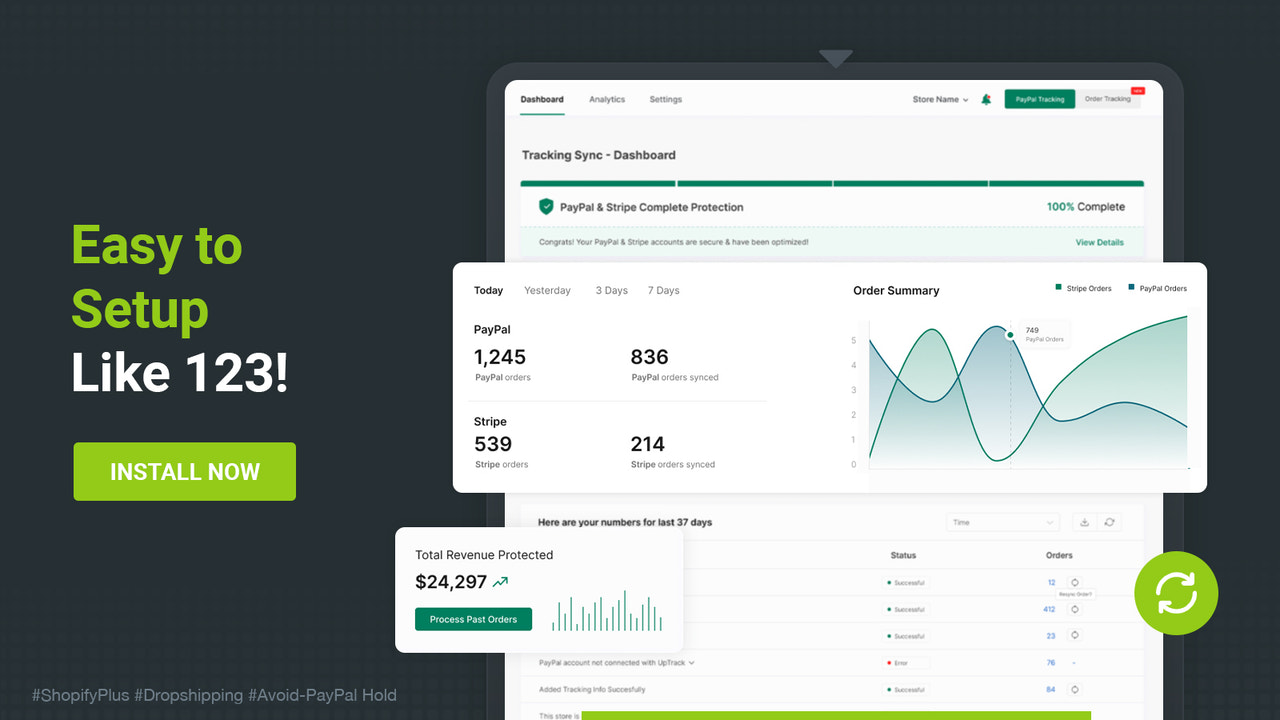Click the resync icon beside 12 orders
Screen dimensions: 1280x720
[1076, 582]
